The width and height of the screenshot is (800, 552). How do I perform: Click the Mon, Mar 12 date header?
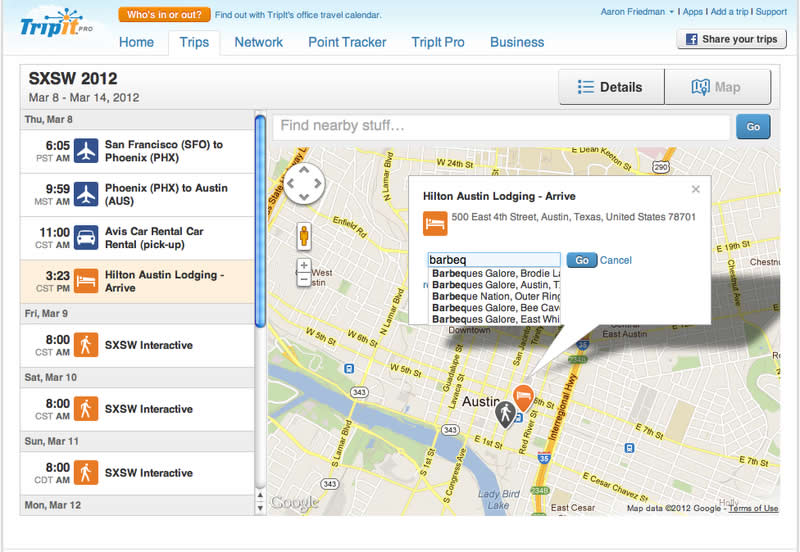click(137, 505)
